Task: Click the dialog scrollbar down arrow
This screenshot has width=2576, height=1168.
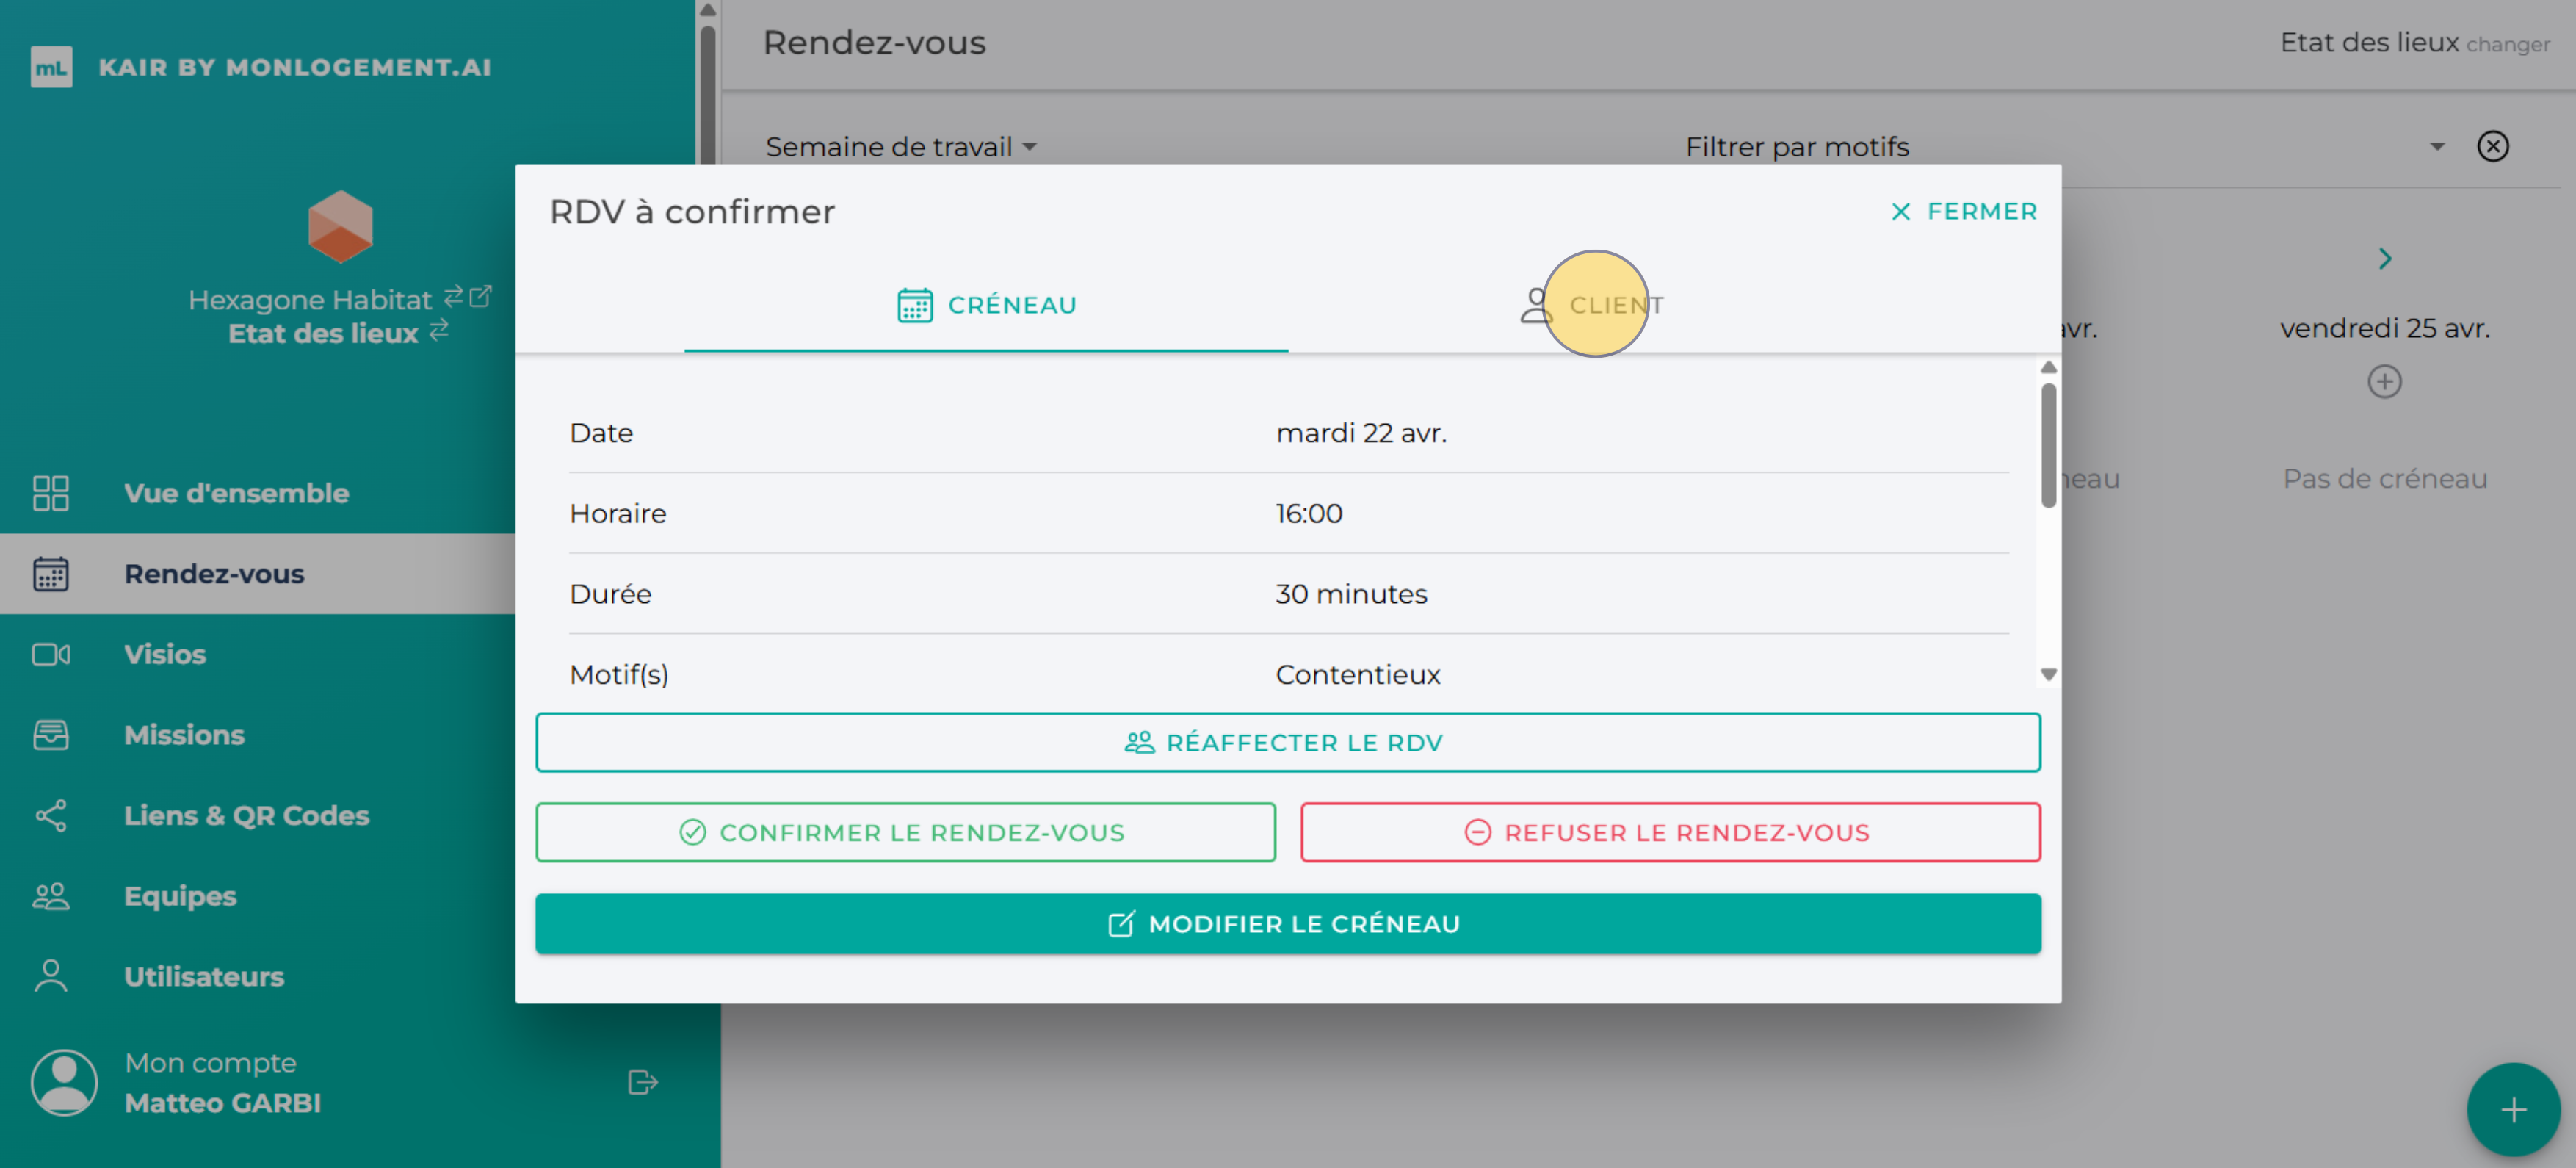Action: [2048, 675]
